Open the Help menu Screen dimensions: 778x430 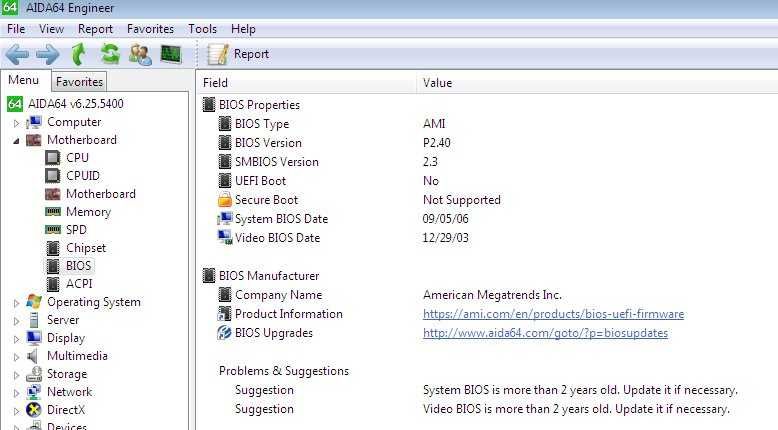(243, 29)
